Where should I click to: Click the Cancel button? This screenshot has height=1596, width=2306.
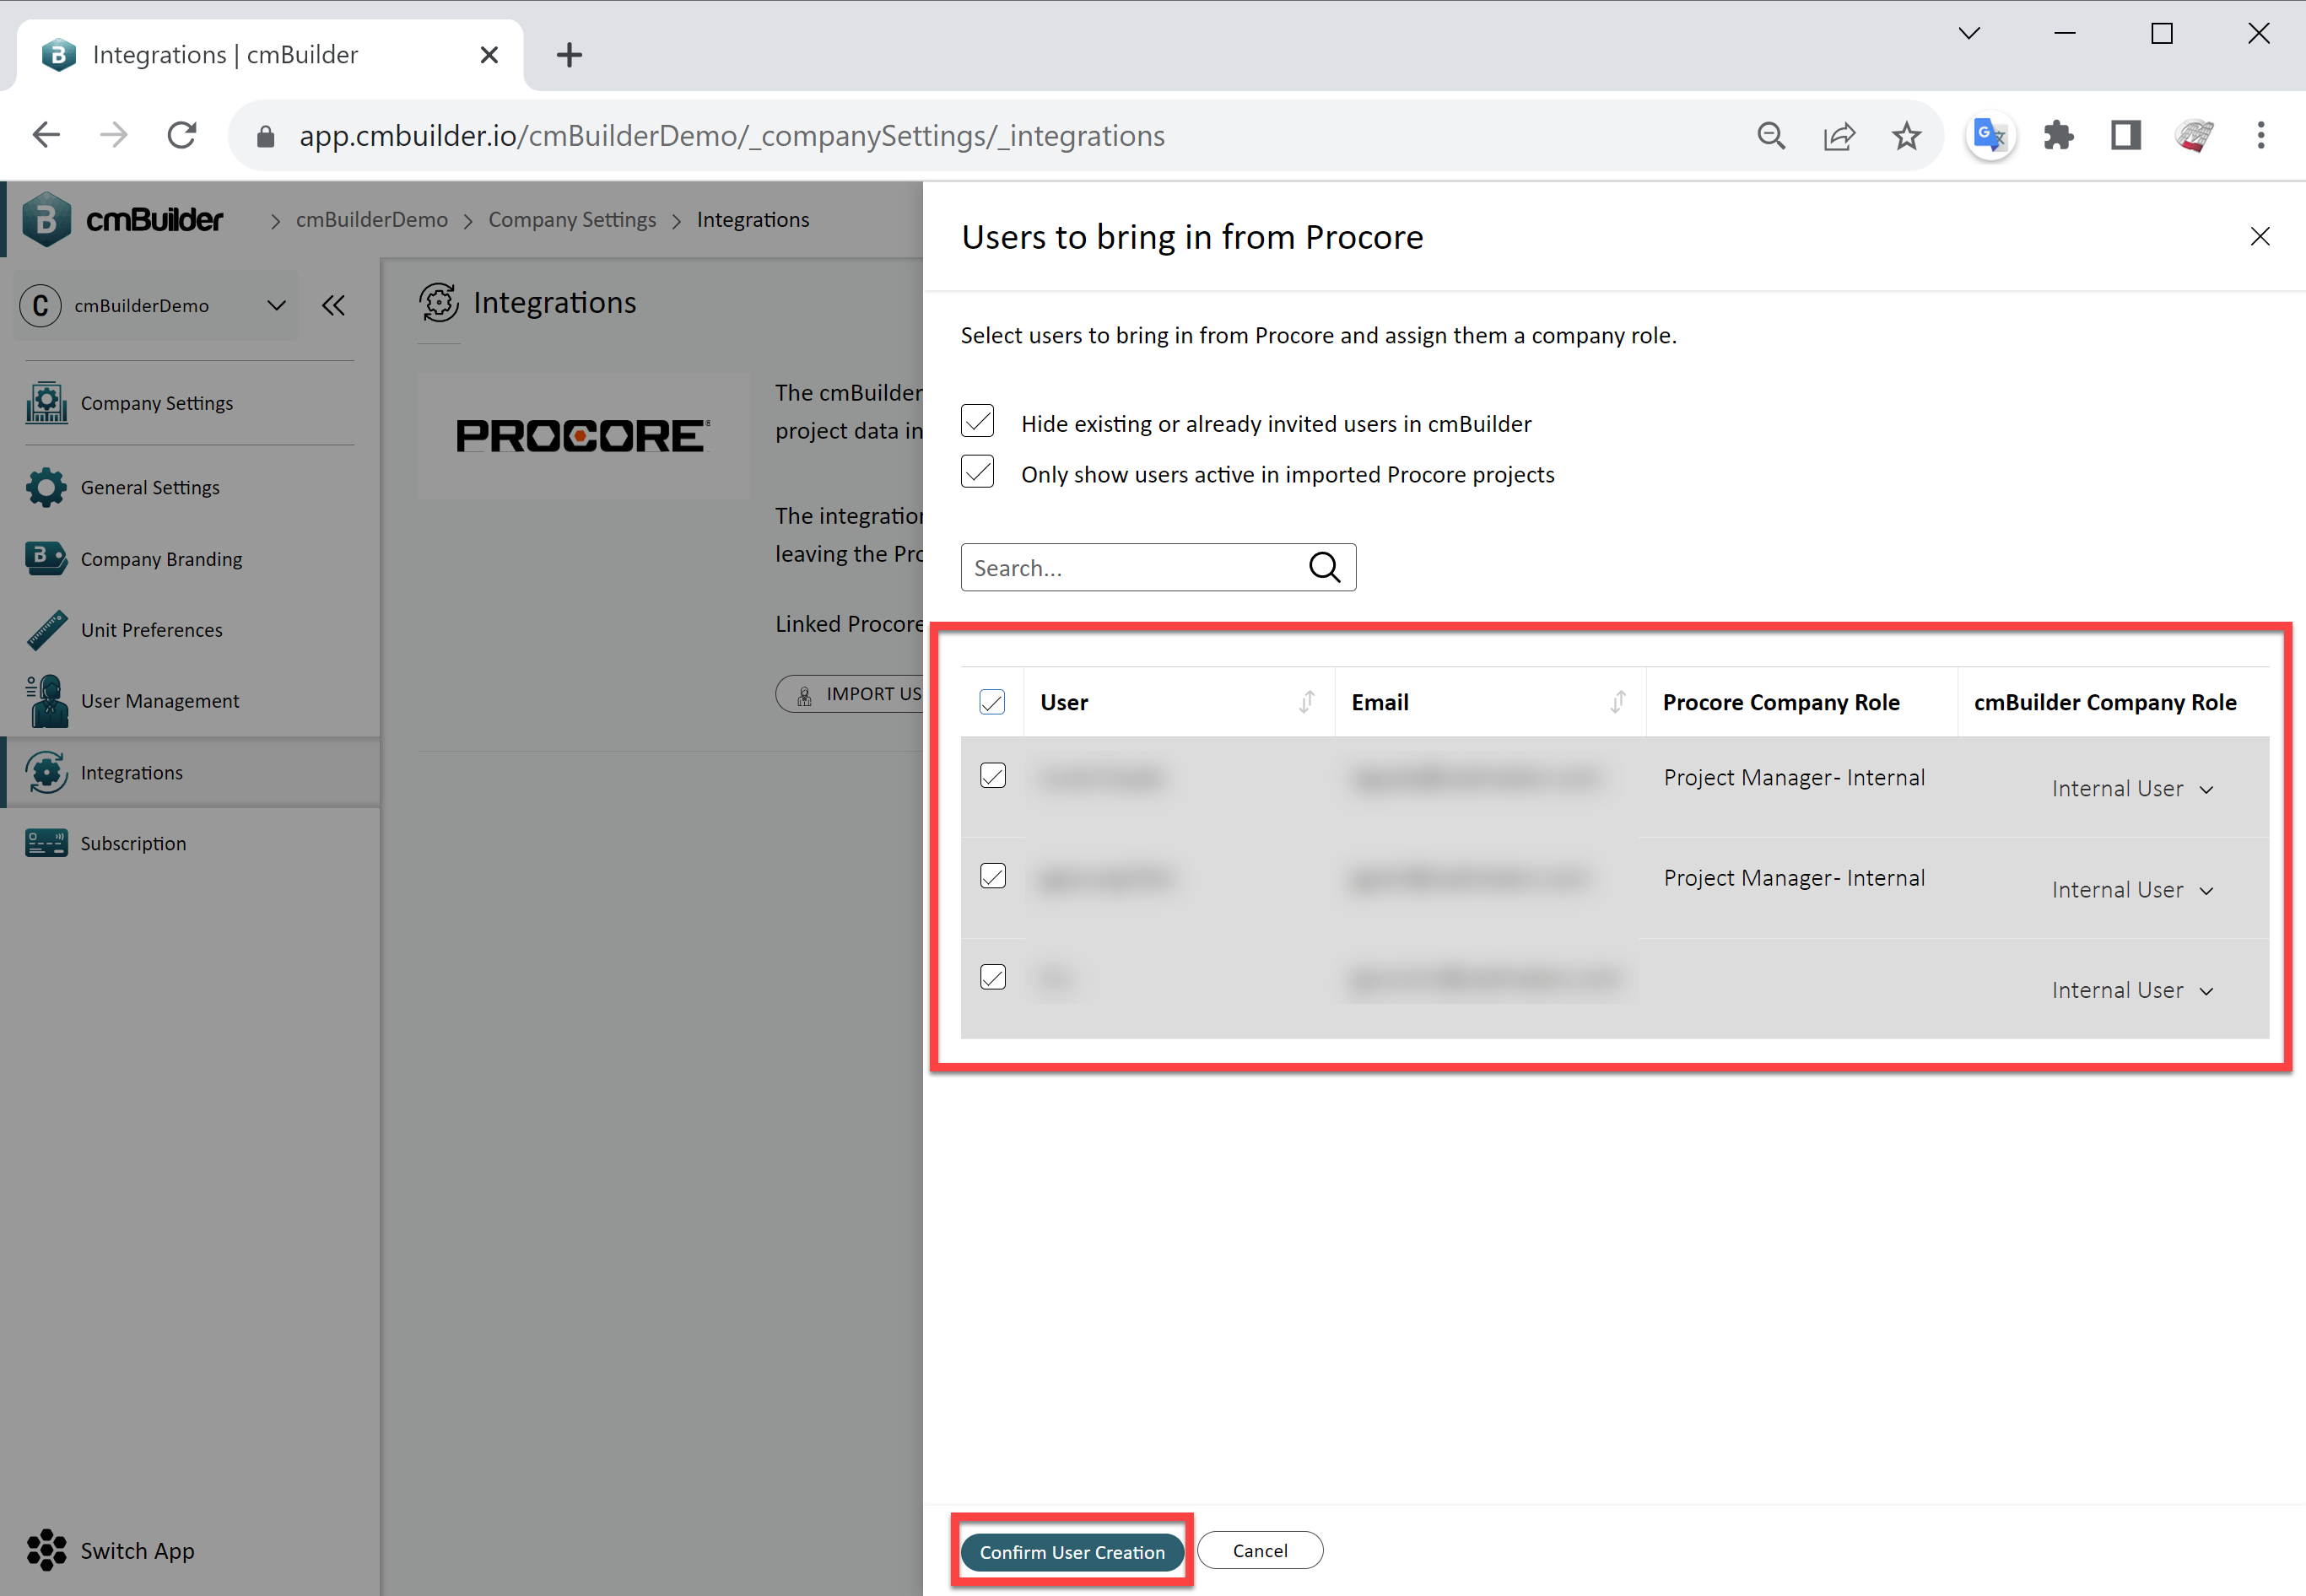[x=1260, y=1550]
